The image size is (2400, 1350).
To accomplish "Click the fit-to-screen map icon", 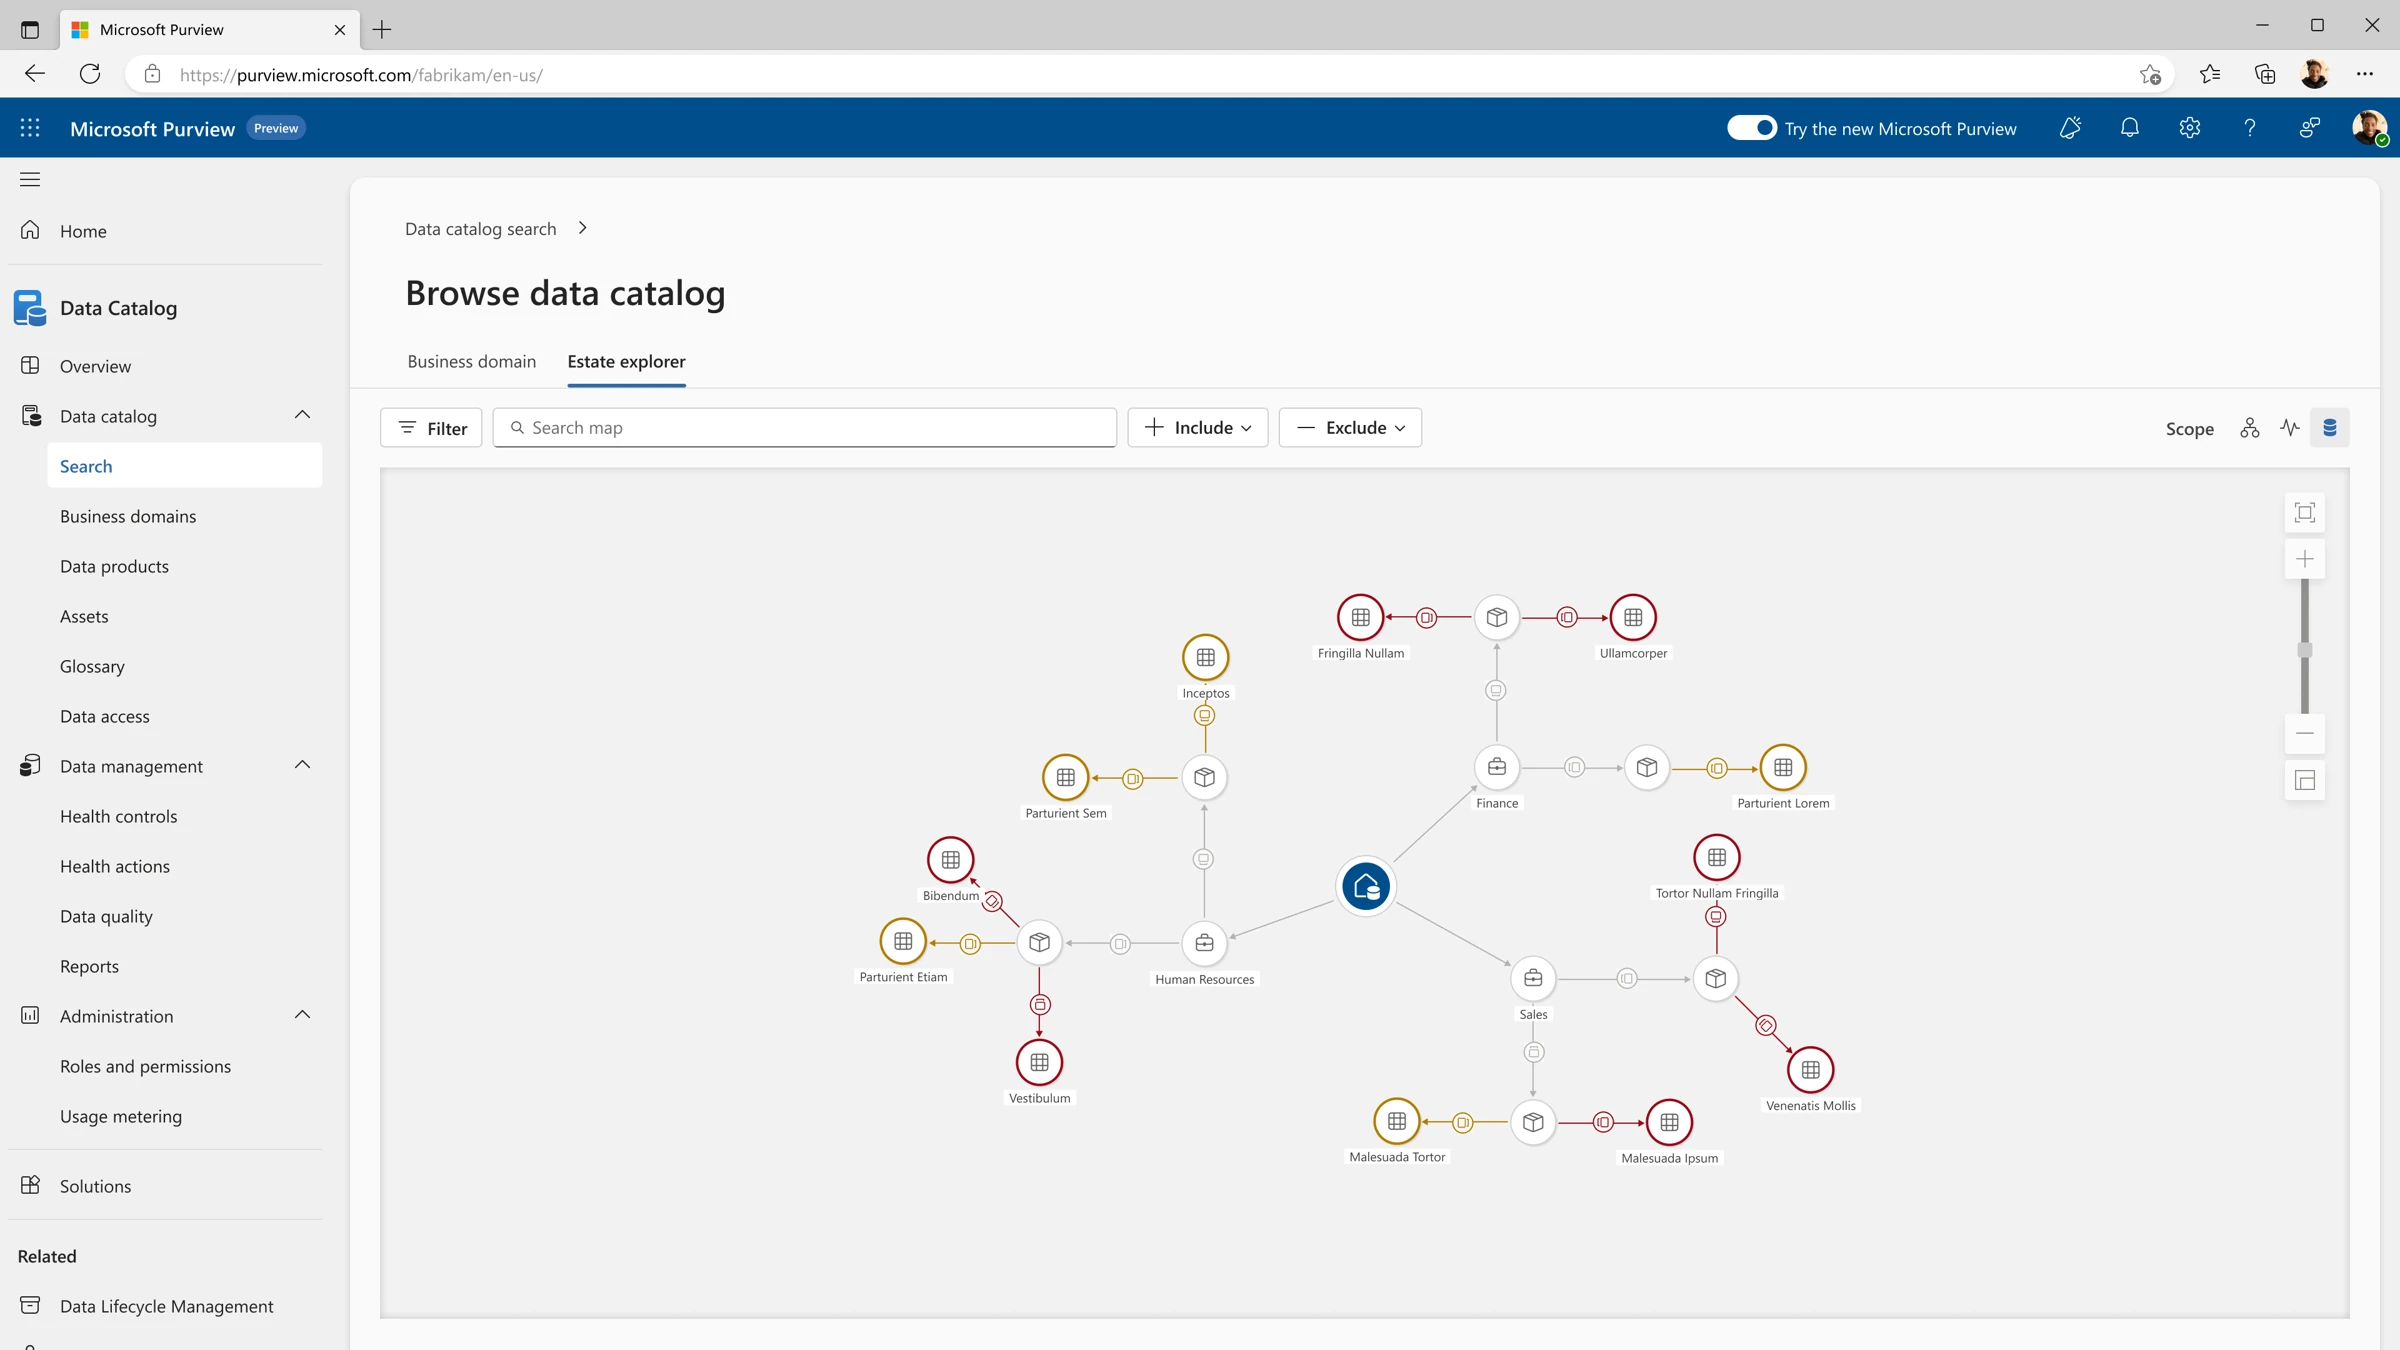I will (2305, 513).
